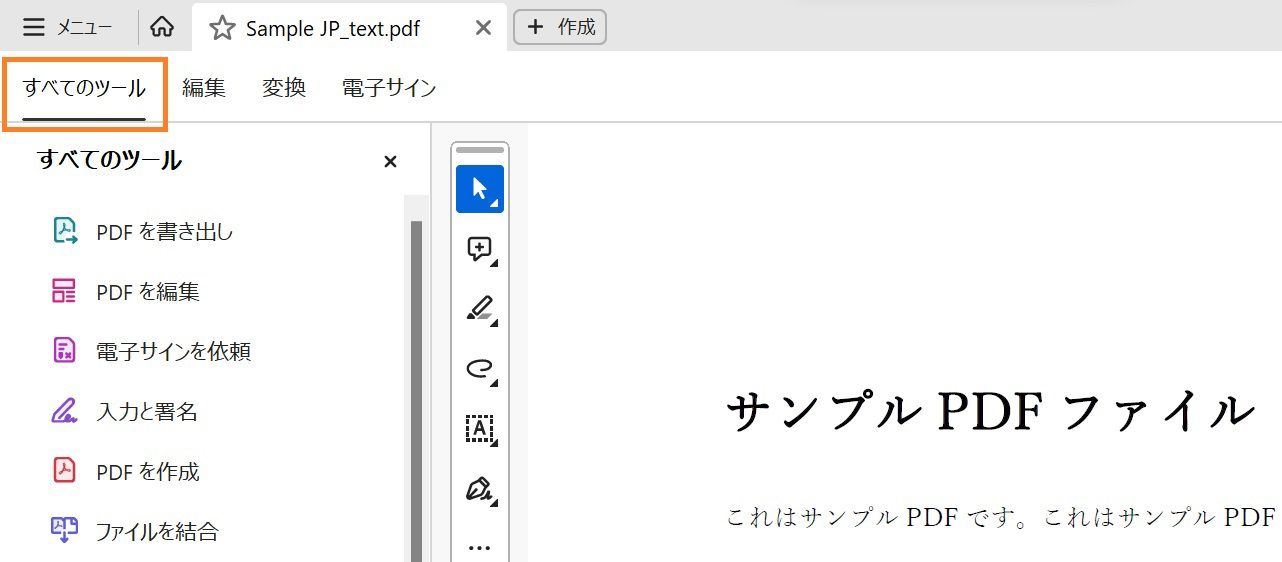Image resolution: width=1282 pixels, height=562 pixels.
Task: Switch to すべてのツール tab
Action: pos(84,88)
